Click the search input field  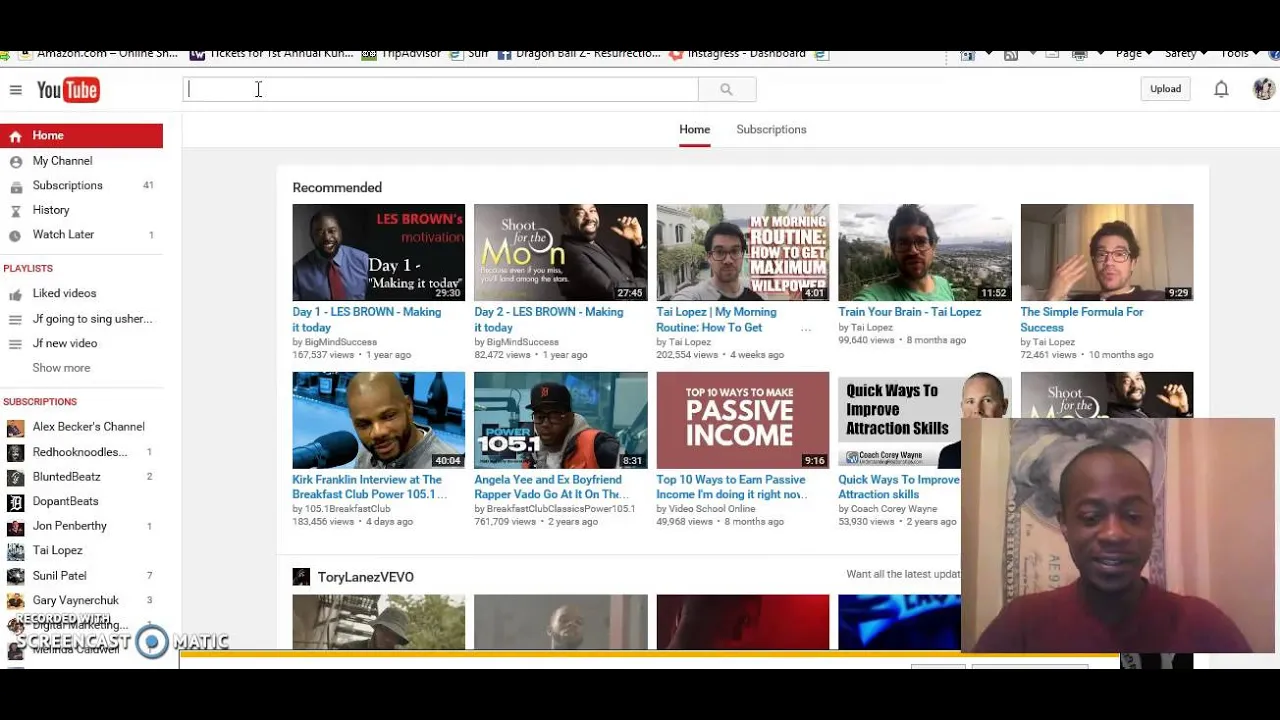441,89
